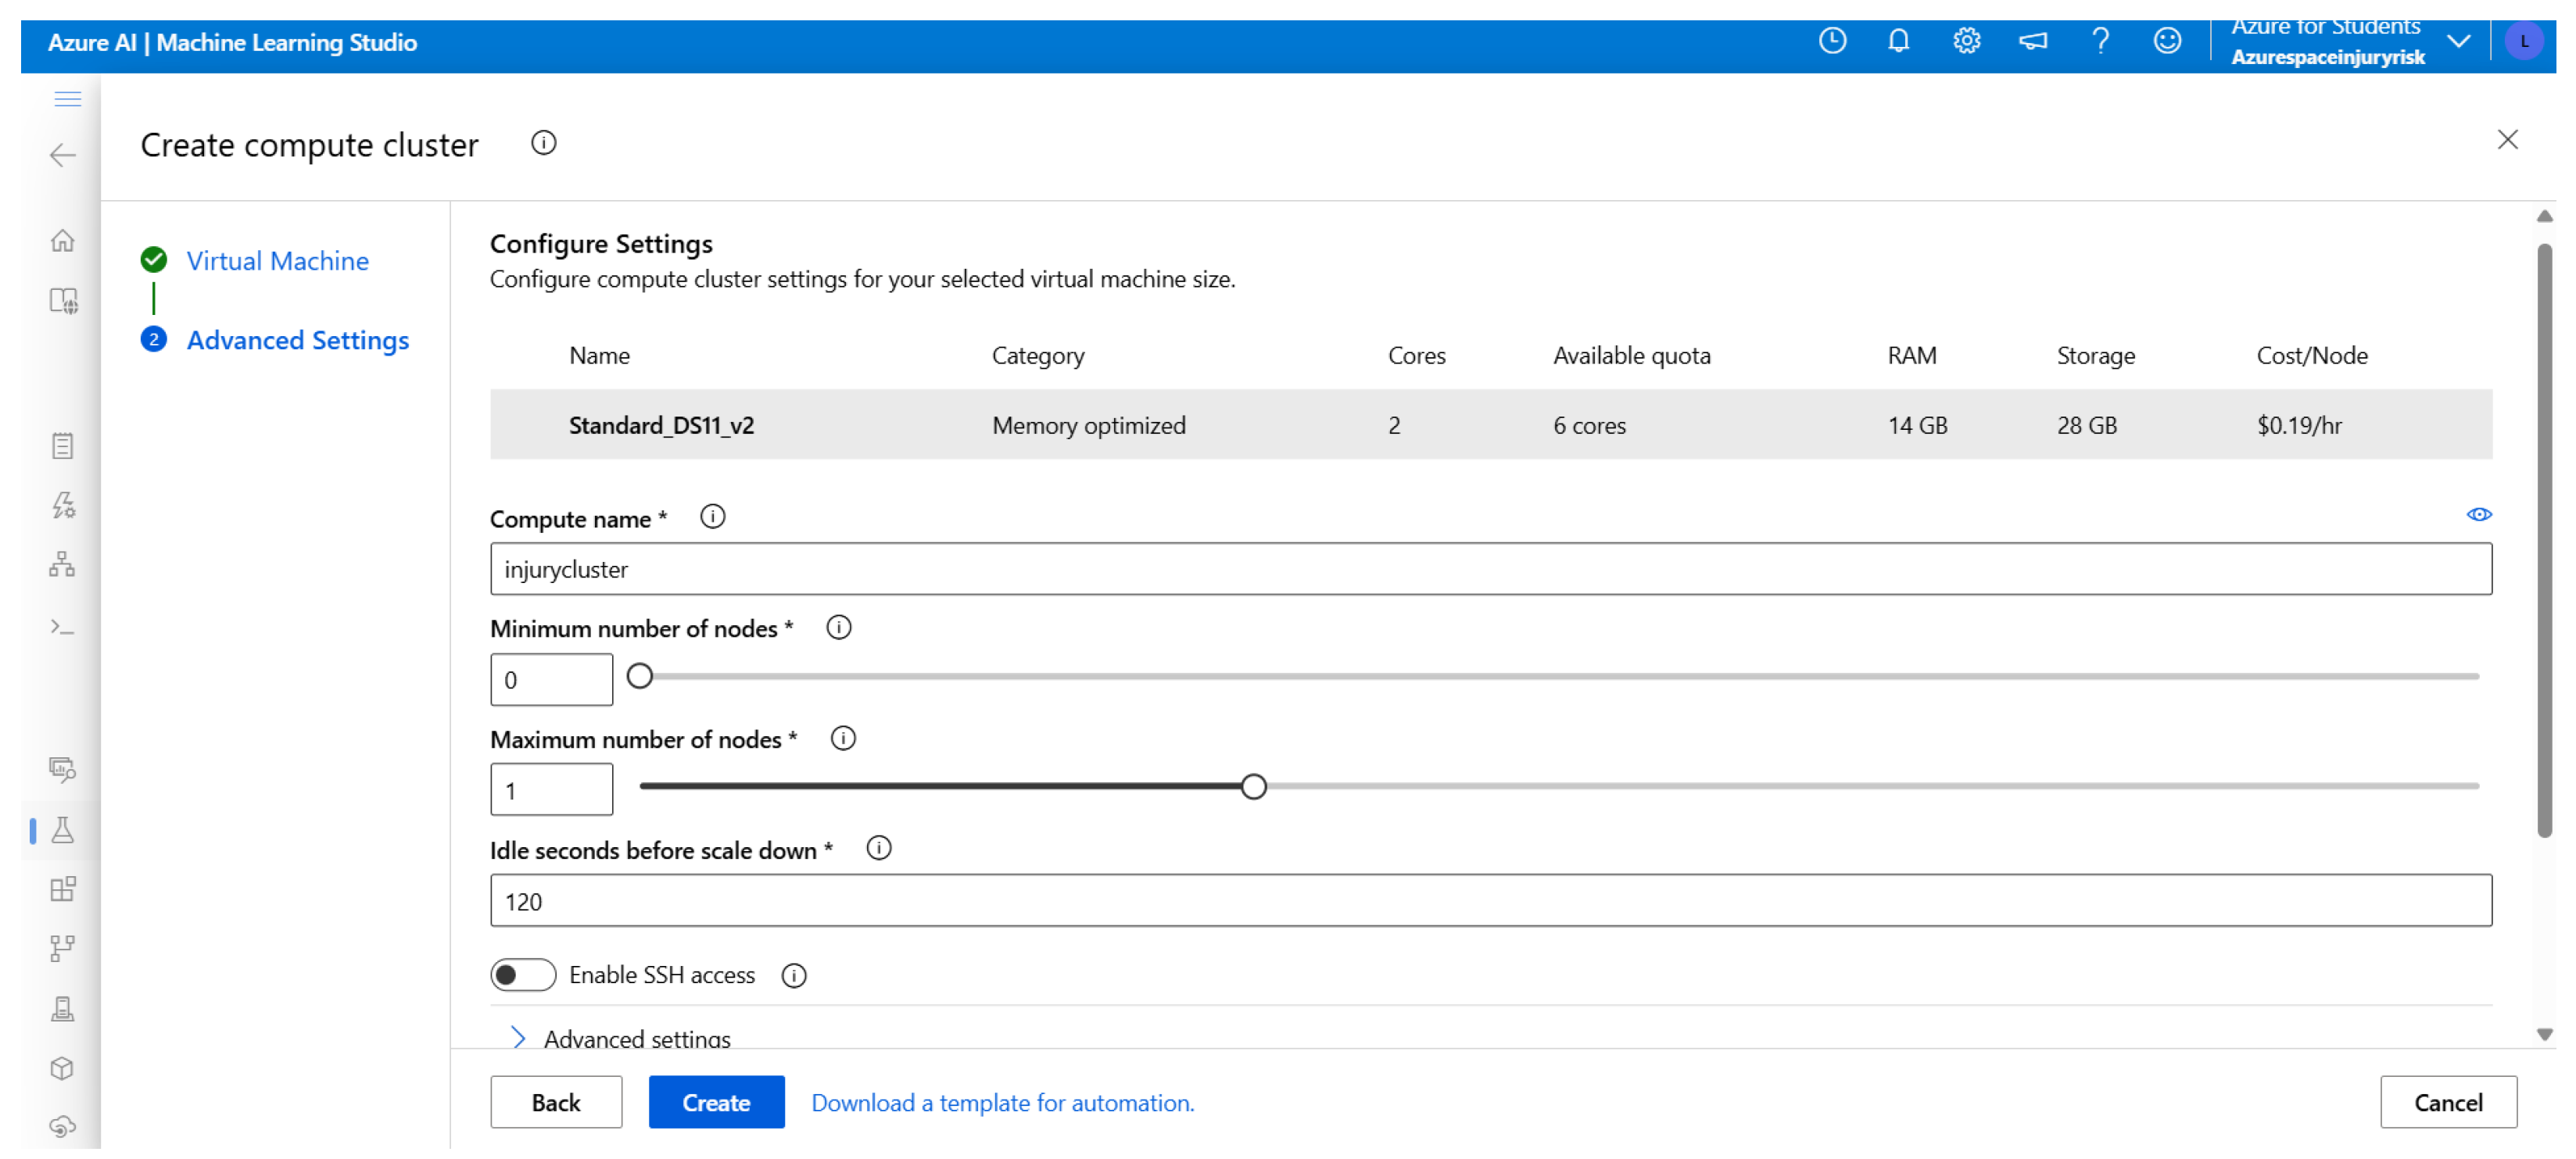2576x1159 pixels.
Task: Click the Back button
Action: point(555,1102)
